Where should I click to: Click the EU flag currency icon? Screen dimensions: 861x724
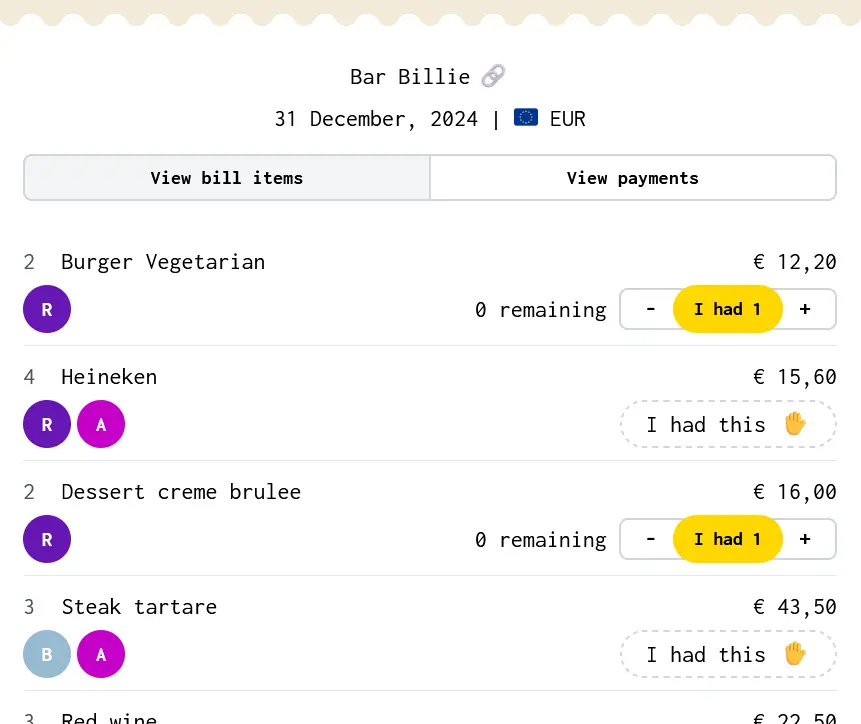(527, 117)
